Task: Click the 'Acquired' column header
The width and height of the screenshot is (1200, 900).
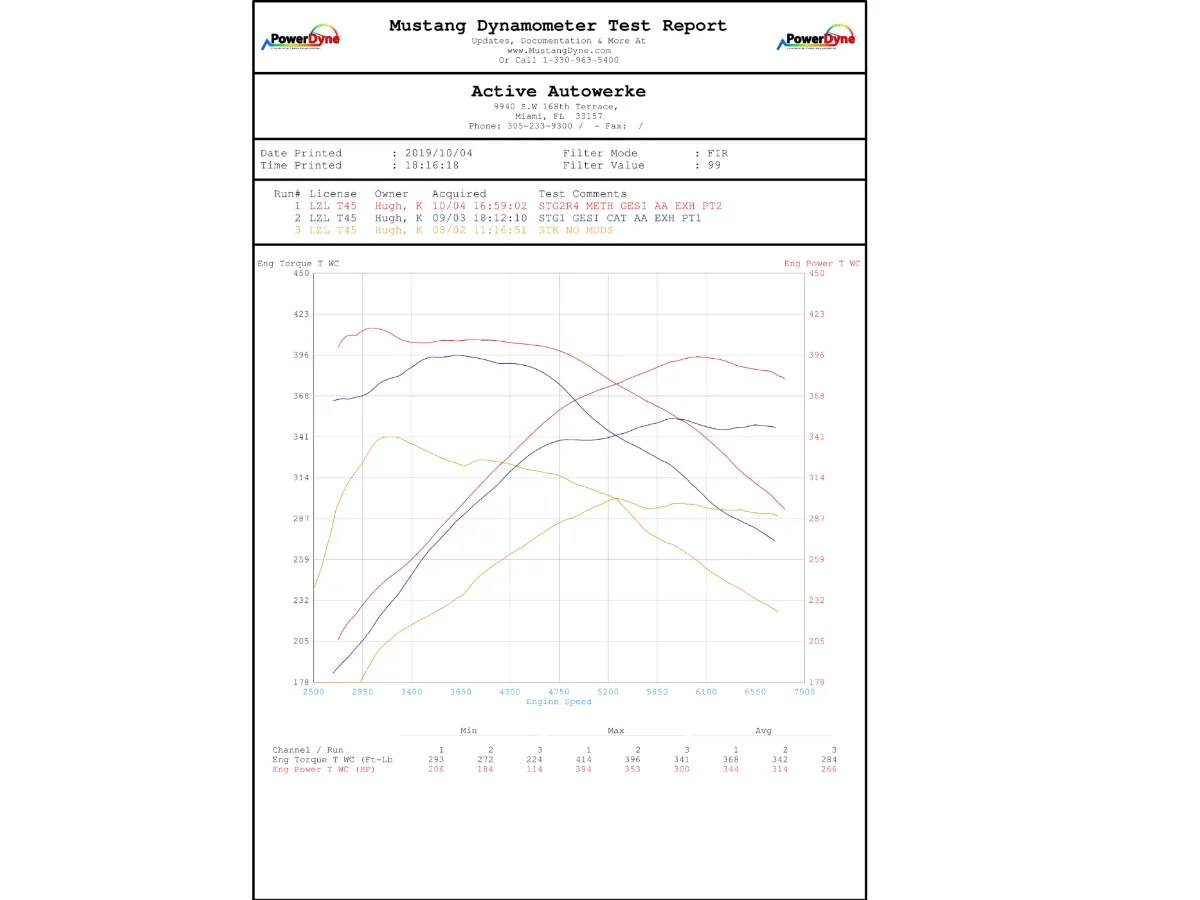Action: (x=459, y=194)
